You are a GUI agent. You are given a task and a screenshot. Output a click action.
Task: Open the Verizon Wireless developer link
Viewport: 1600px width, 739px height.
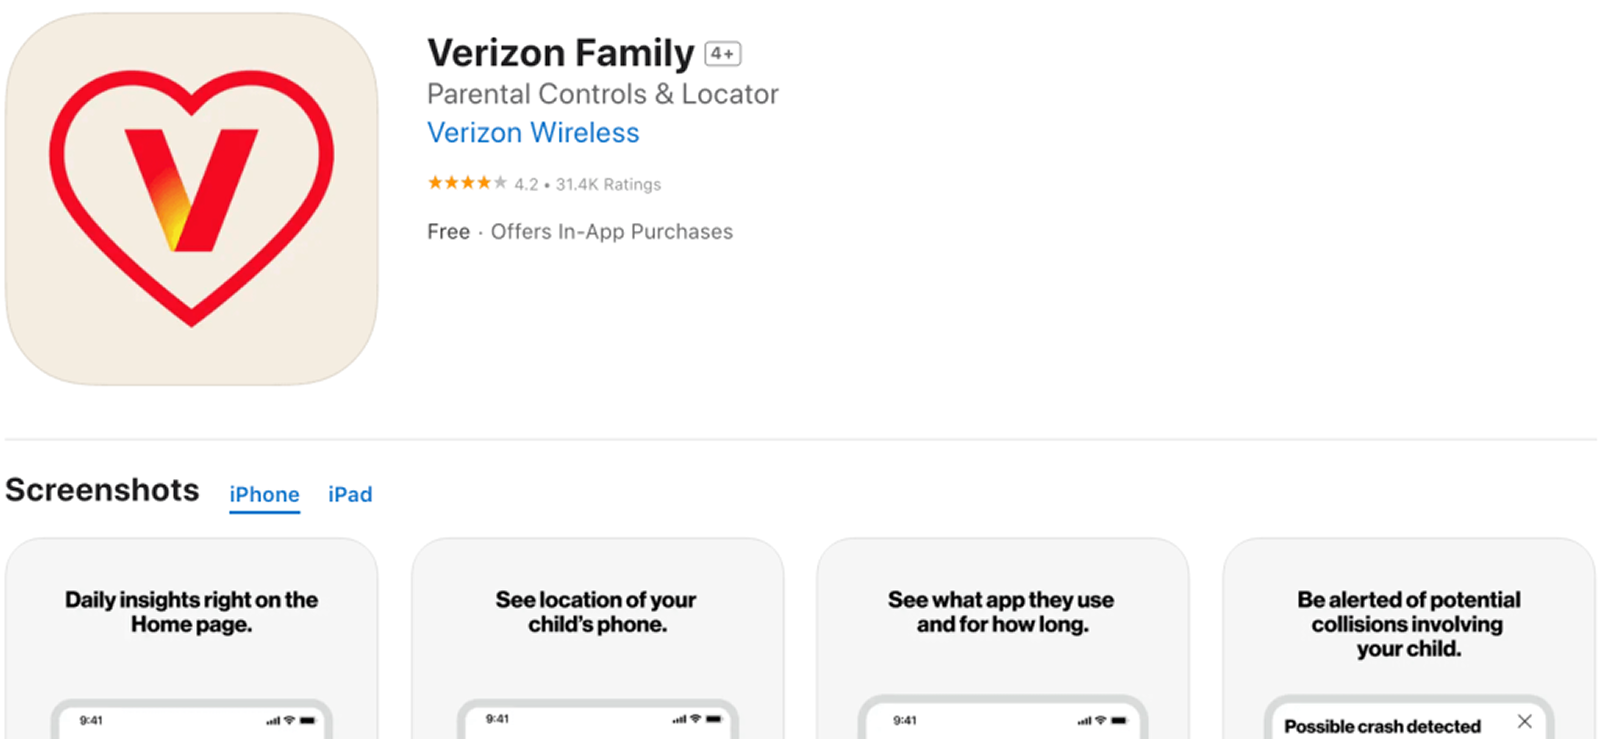[533, 133]
